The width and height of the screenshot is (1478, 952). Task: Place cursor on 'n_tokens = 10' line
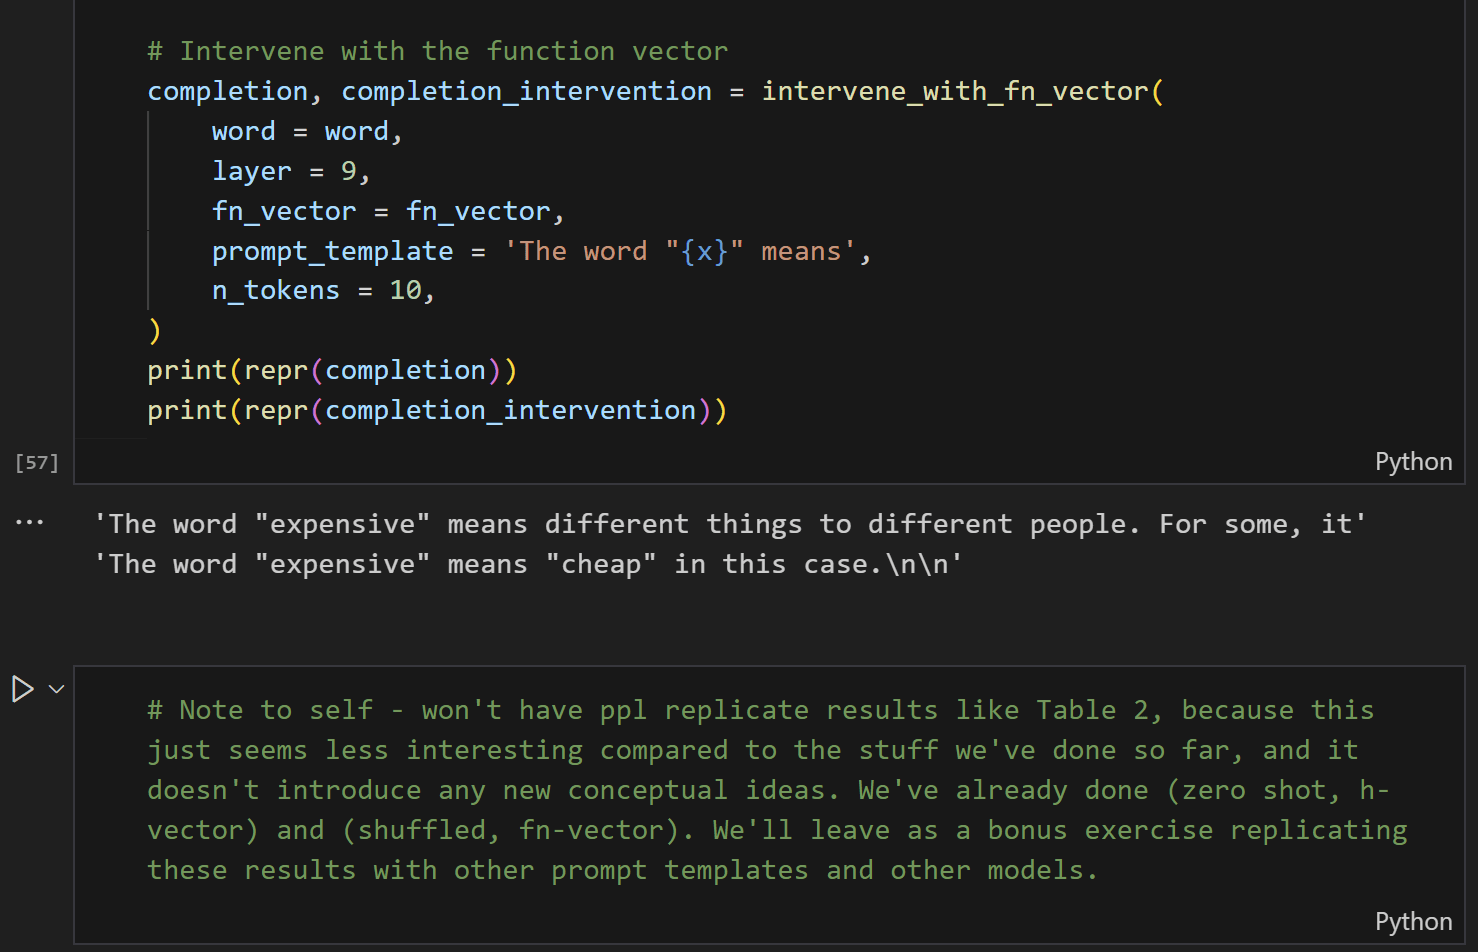click(323, 290)
